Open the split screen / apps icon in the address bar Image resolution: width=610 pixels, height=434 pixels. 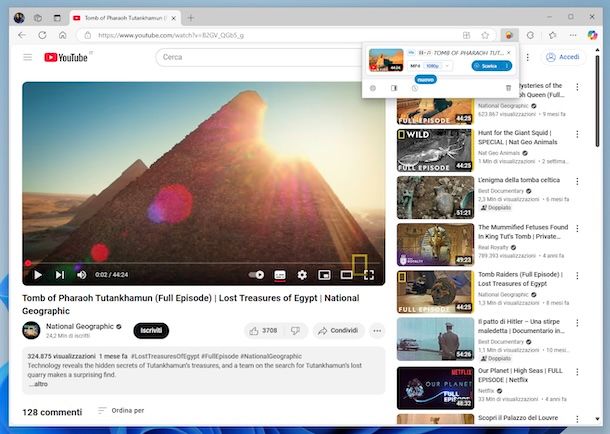point(466,35)
